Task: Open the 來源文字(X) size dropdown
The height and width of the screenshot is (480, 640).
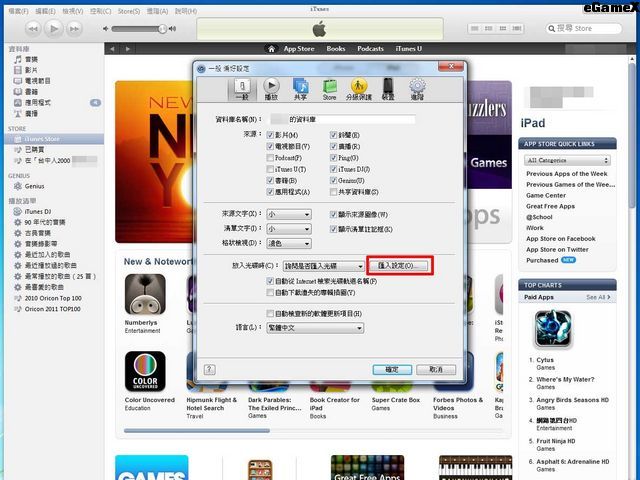Action: pyautogui.click(x=289, y=214)
